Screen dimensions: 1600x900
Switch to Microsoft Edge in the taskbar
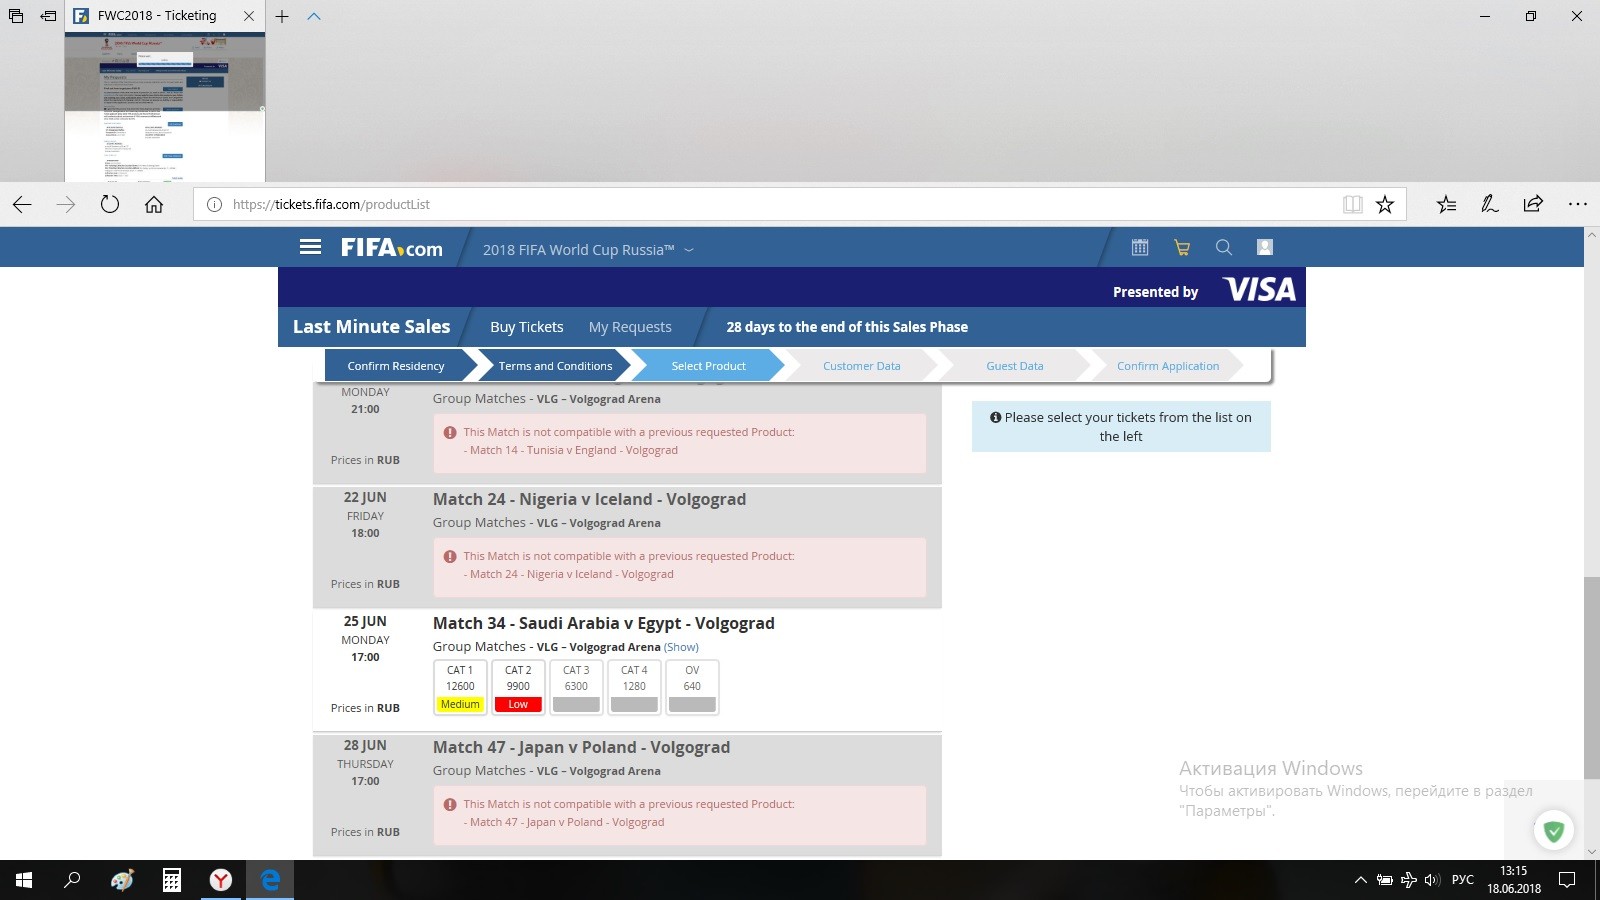pyautogui.click(x=270, y=880)
